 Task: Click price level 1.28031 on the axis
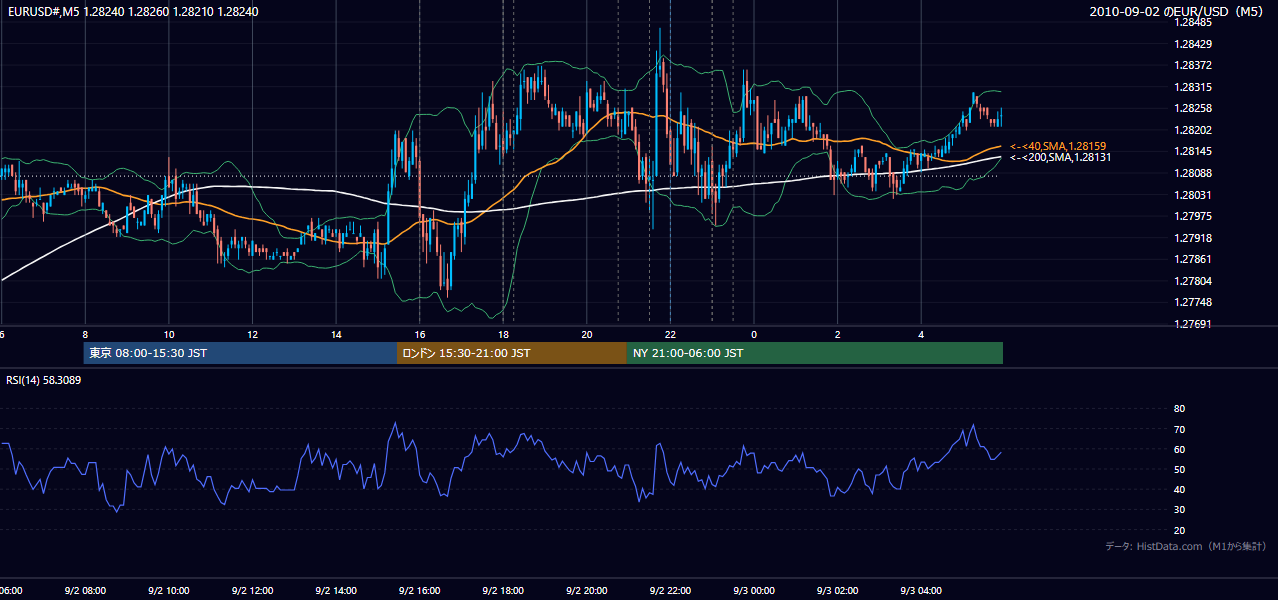click(1192, 195)
